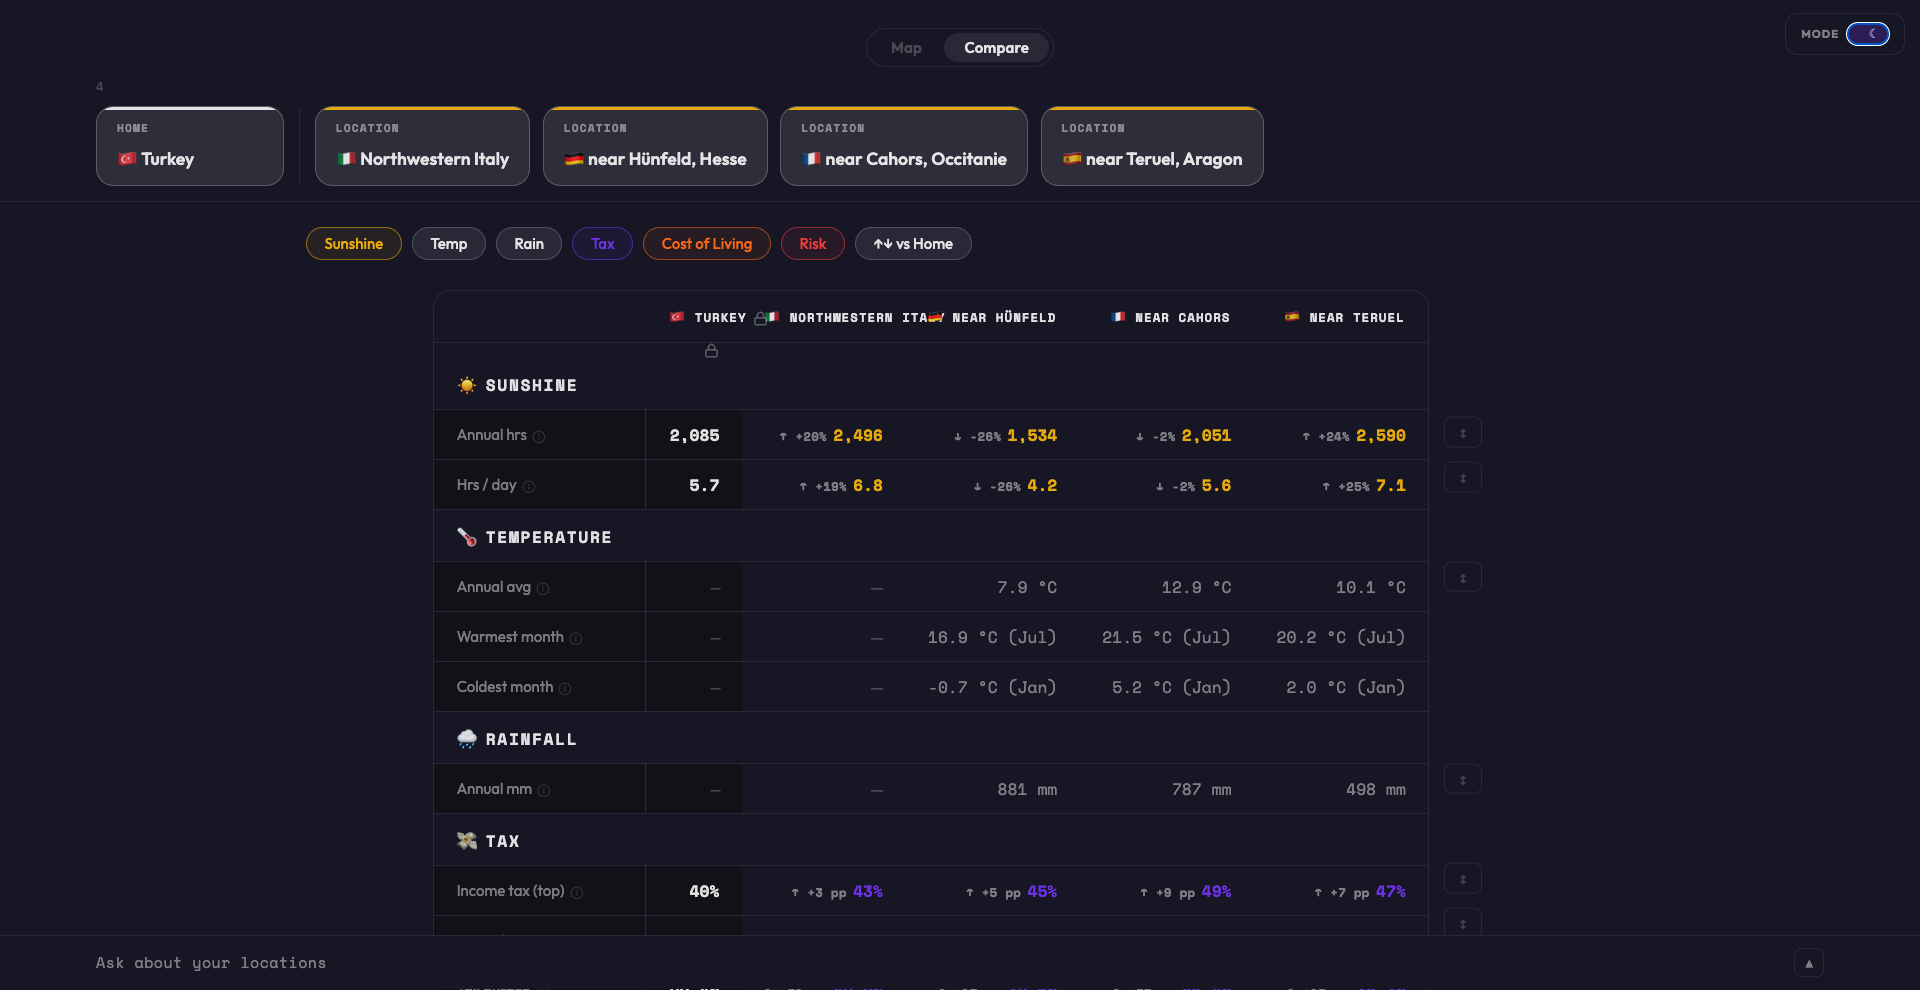Toggle the dark MODE switch

click(x=1867, y=34)
